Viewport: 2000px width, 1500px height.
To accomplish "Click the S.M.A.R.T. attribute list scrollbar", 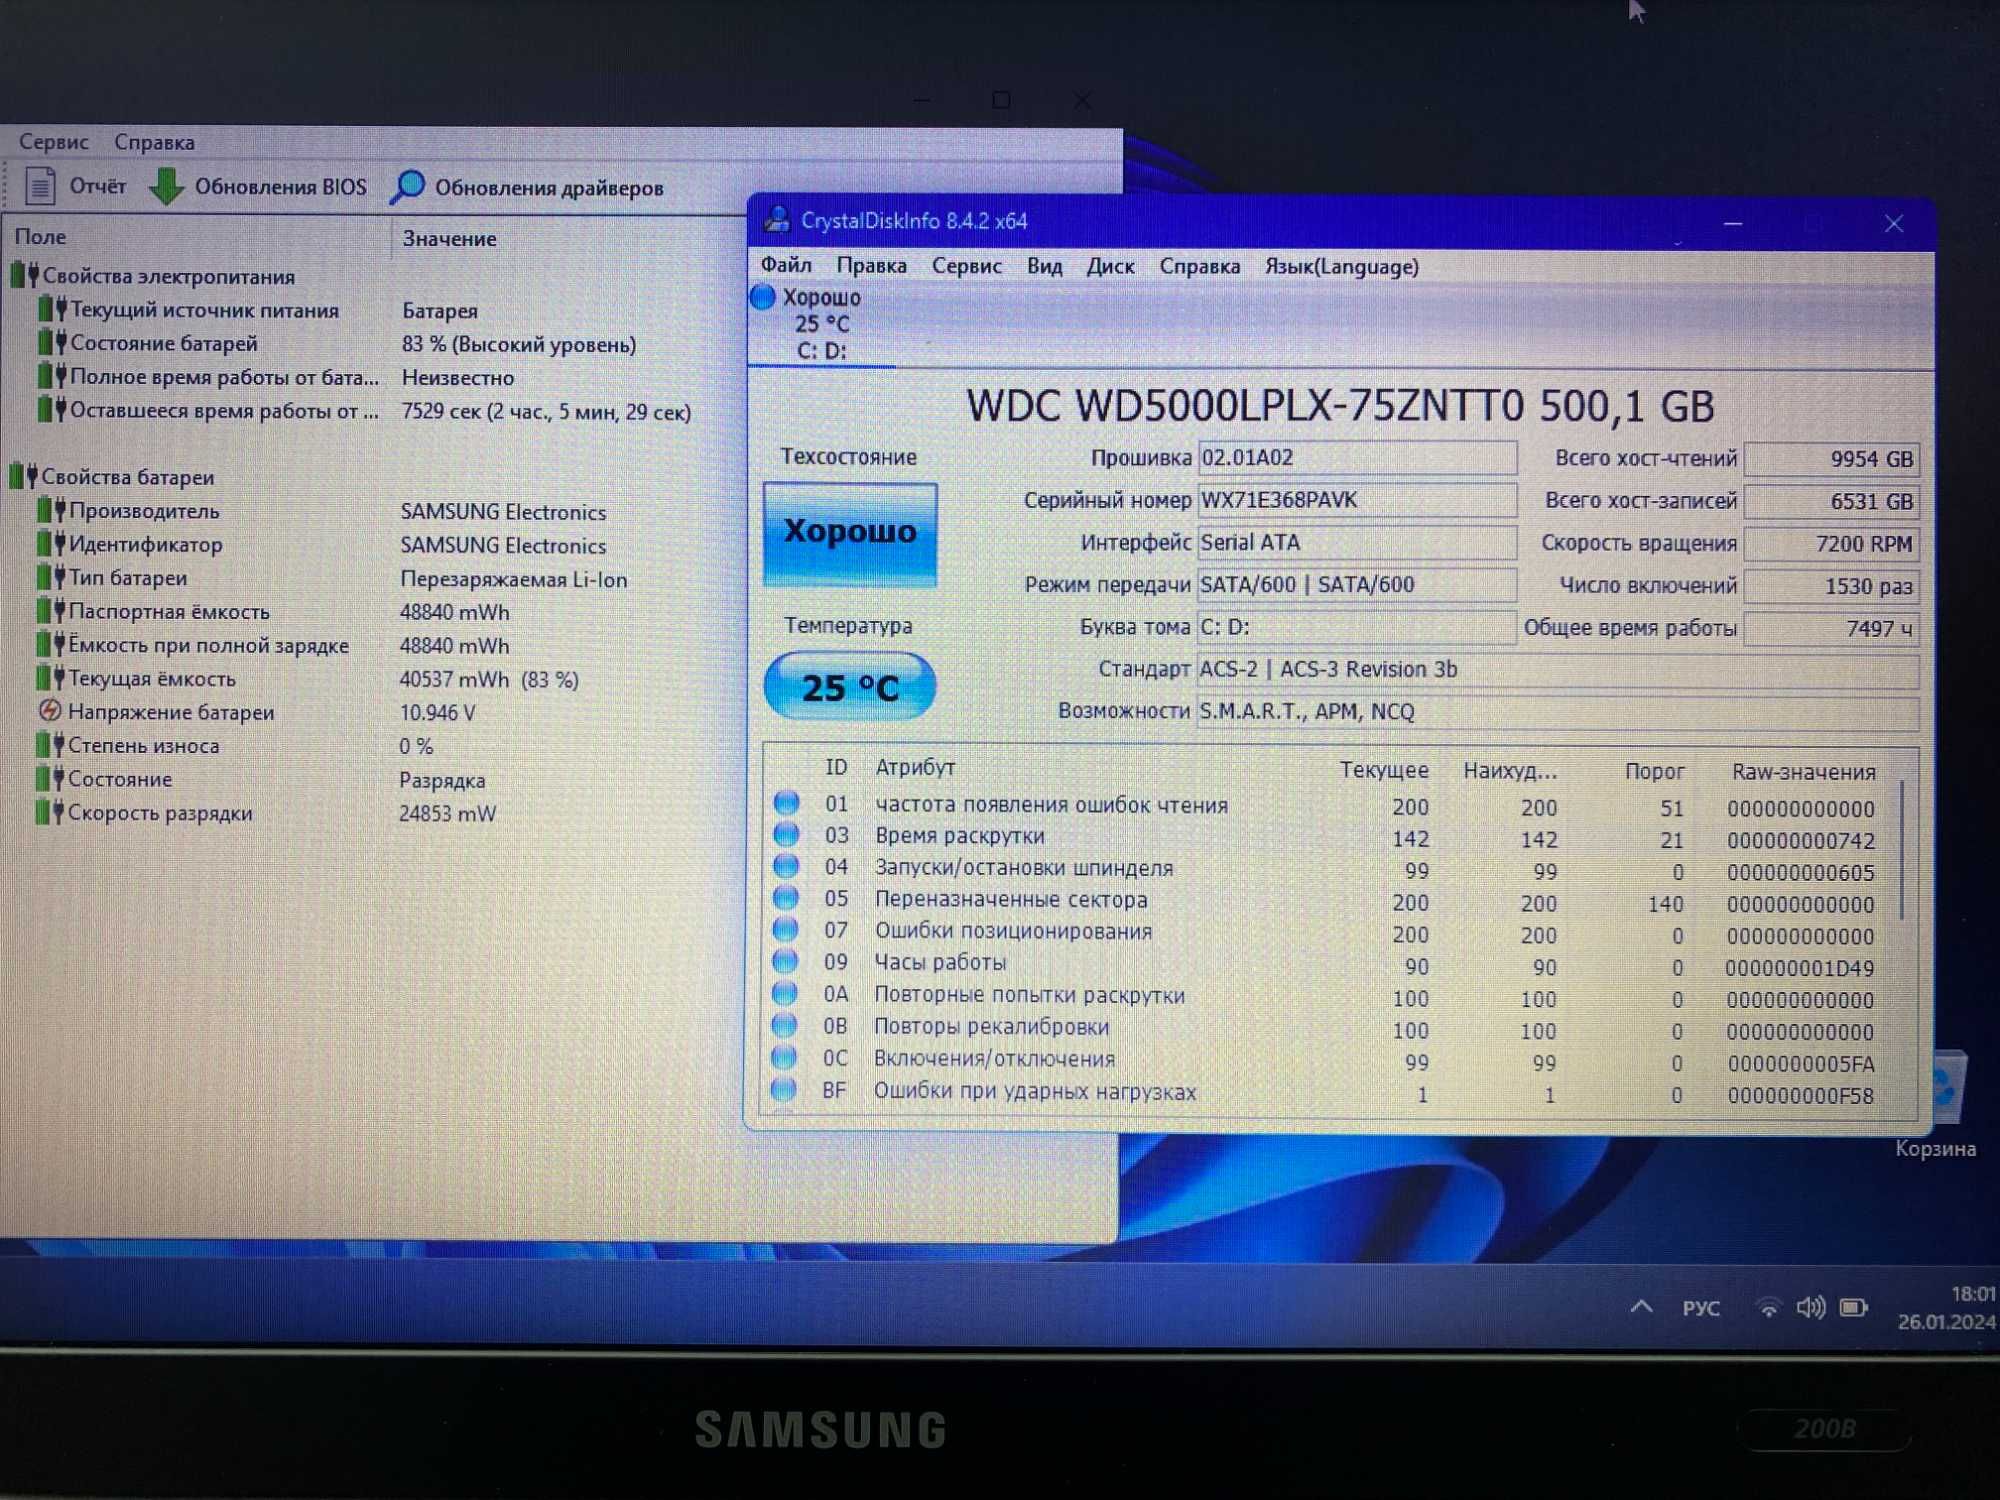I will [x=1902, y=850].
